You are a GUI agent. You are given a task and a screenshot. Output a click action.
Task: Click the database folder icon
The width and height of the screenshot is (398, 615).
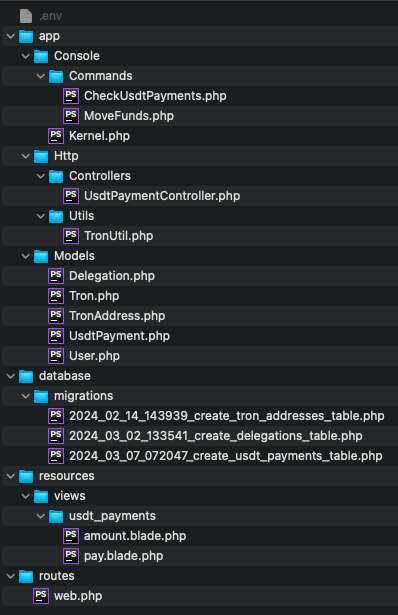[x=26, y=376]
